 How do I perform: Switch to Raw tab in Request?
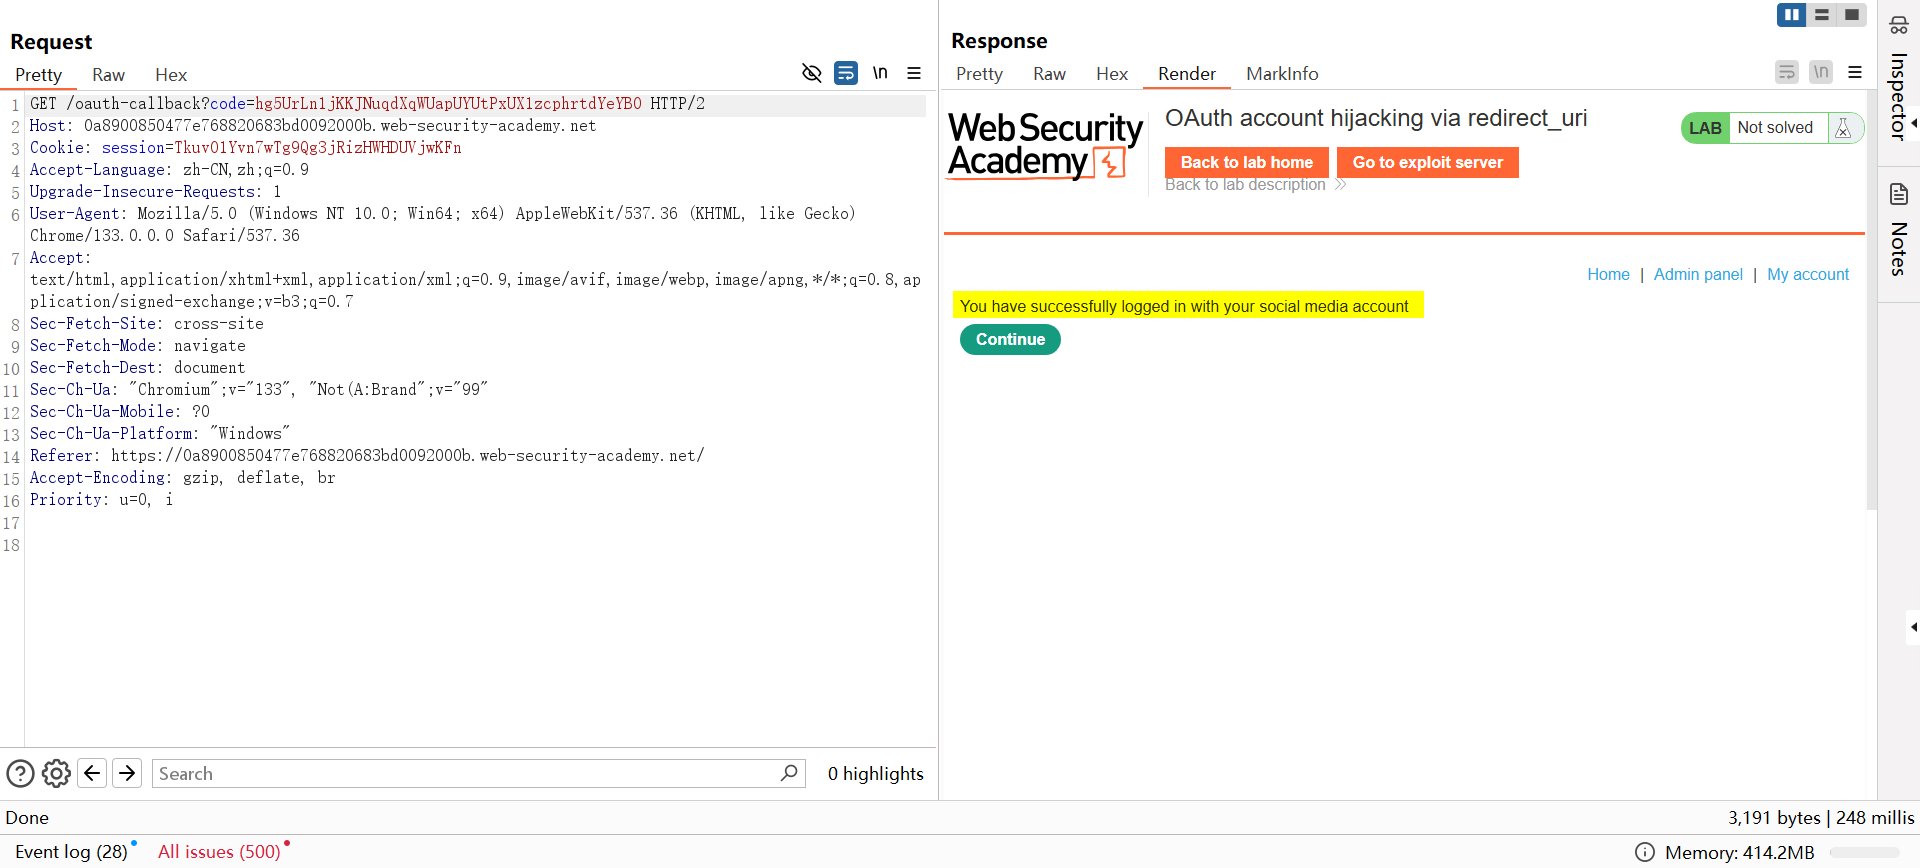pyautogui.click(x=108, y=75)
